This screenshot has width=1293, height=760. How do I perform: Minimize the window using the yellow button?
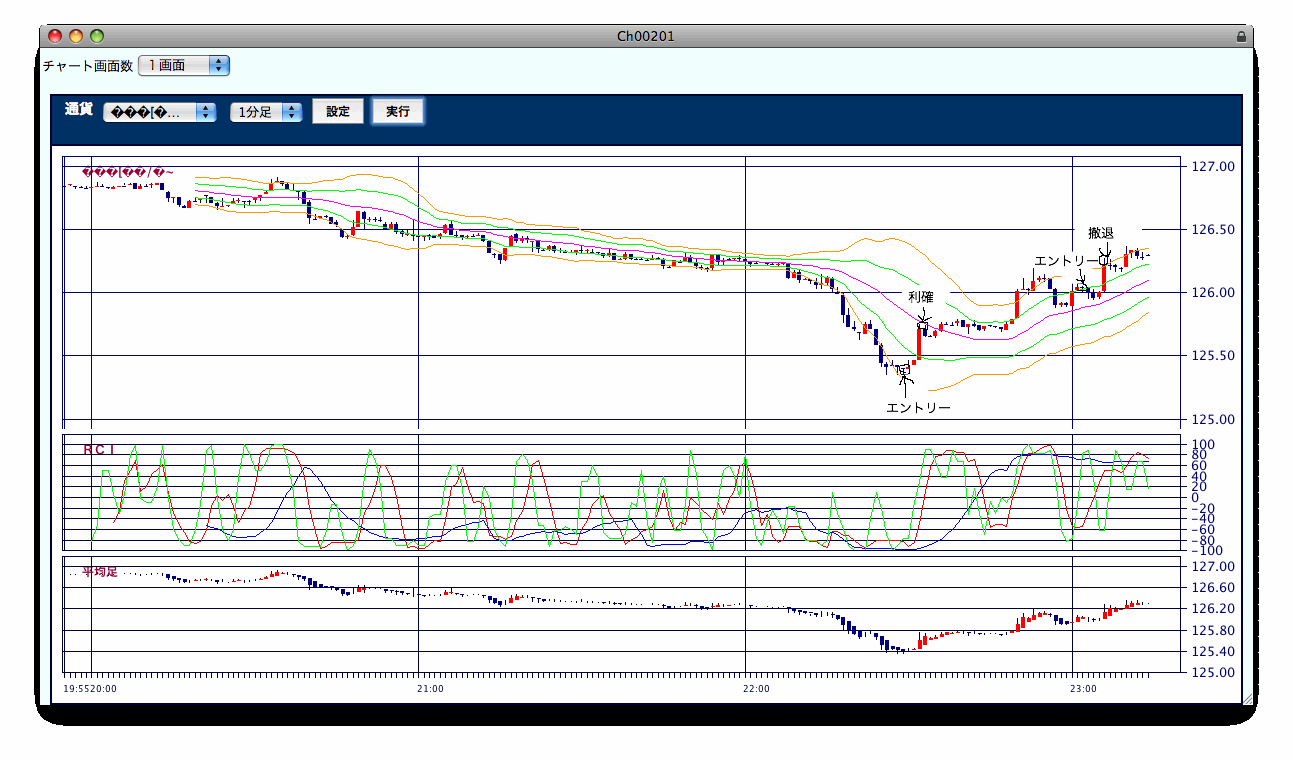(x=76, y=36)
